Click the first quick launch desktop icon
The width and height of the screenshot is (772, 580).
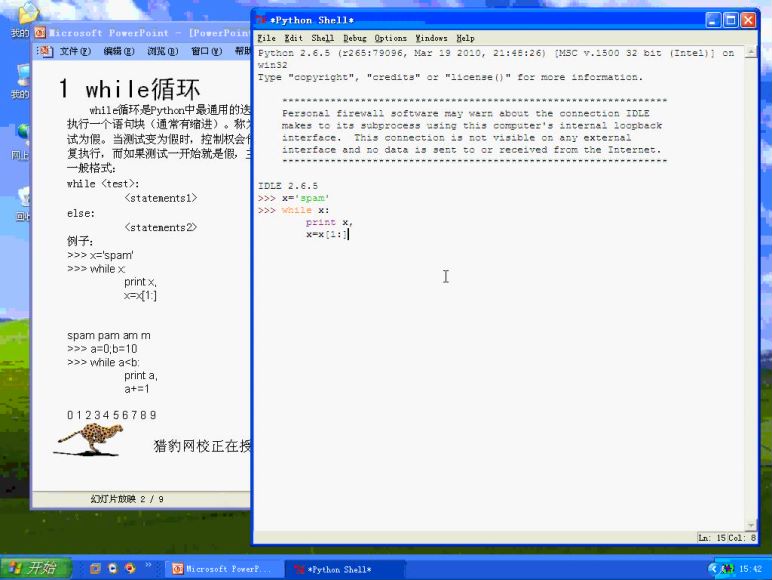click(95, 569)
